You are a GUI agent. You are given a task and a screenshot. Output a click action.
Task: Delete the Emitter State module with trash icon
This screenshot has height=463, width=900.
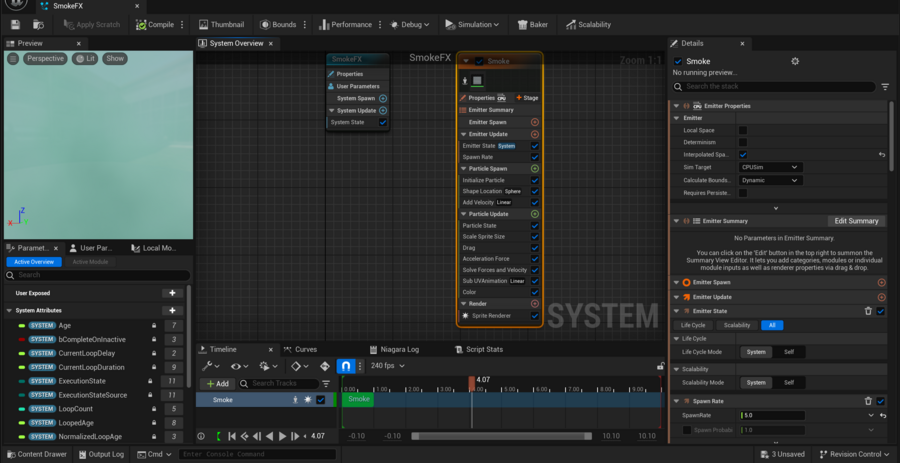(x=868, y=311)
